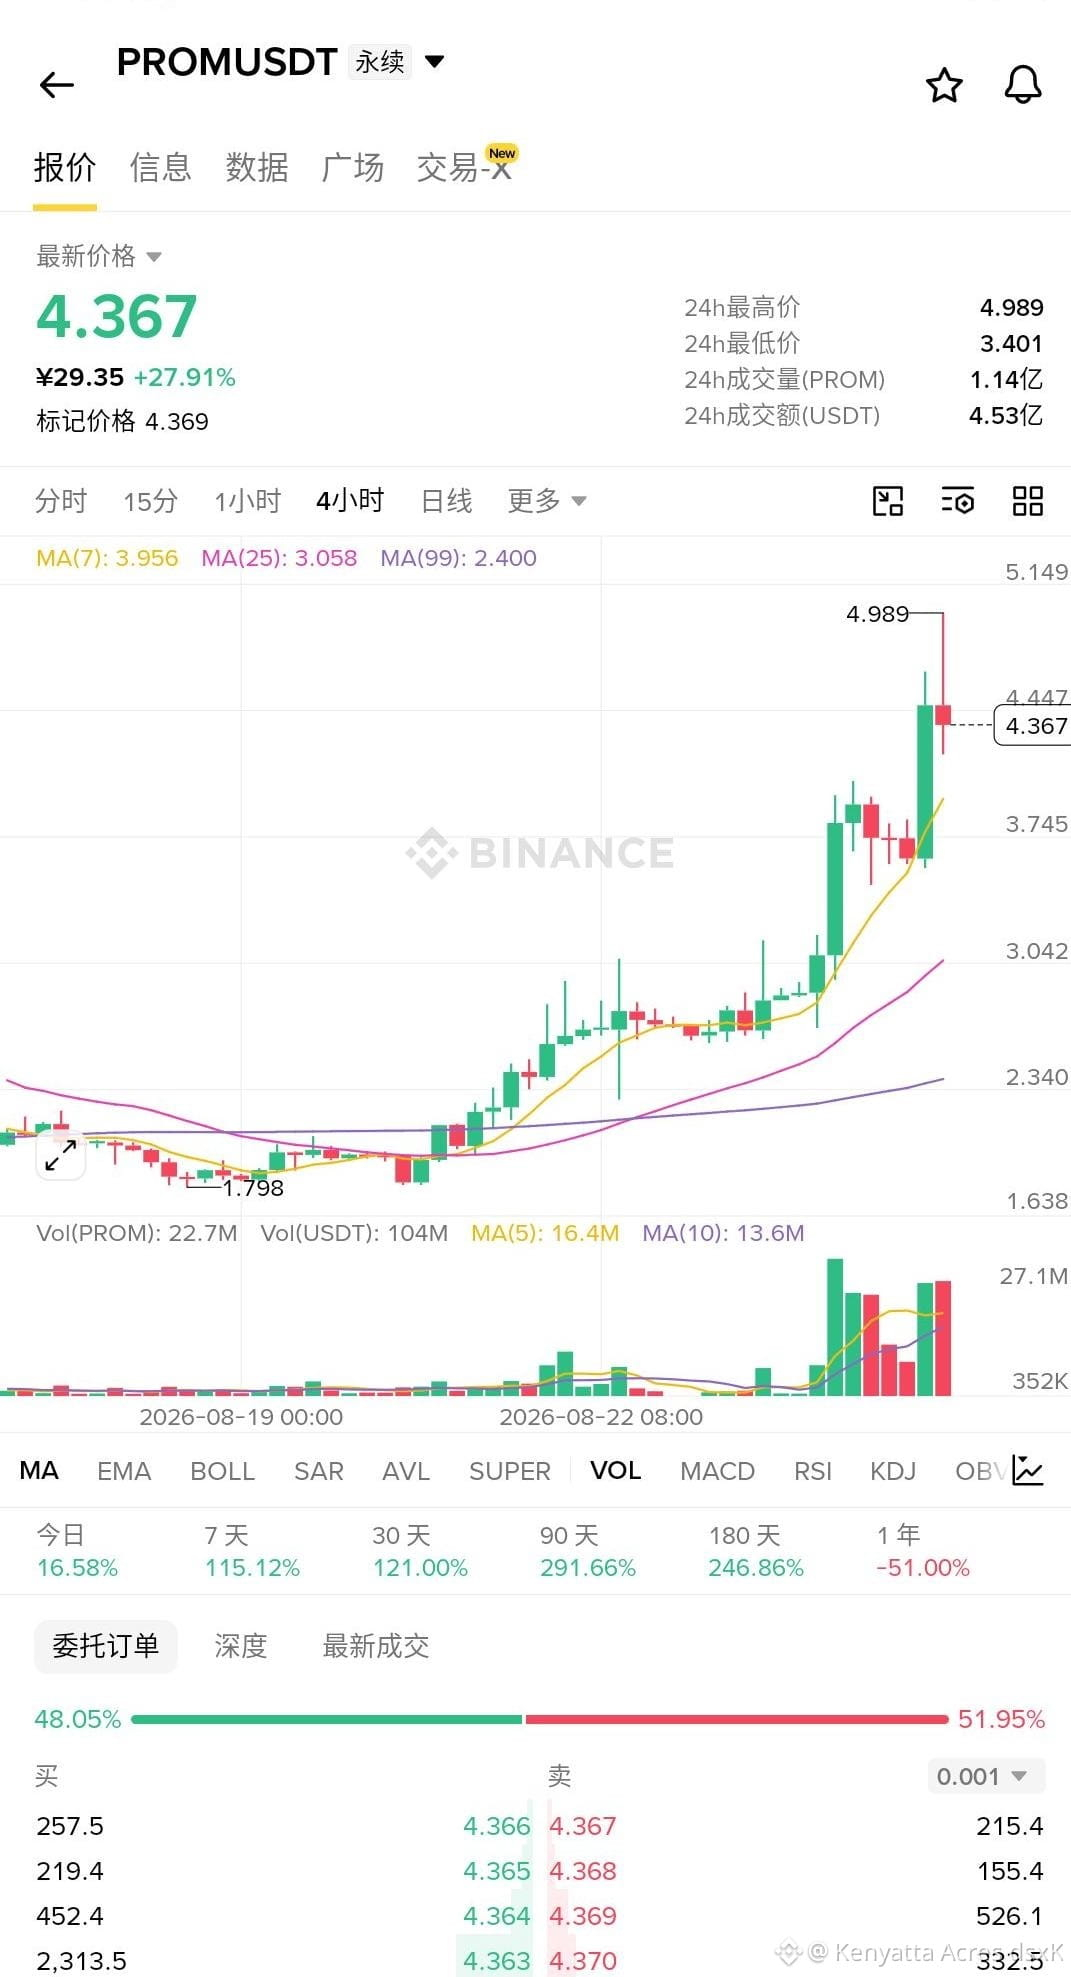Select the 180 天 246.86% performance
The width and height of the screenshot is (1071, 1977).
(x=756, y=1551)
